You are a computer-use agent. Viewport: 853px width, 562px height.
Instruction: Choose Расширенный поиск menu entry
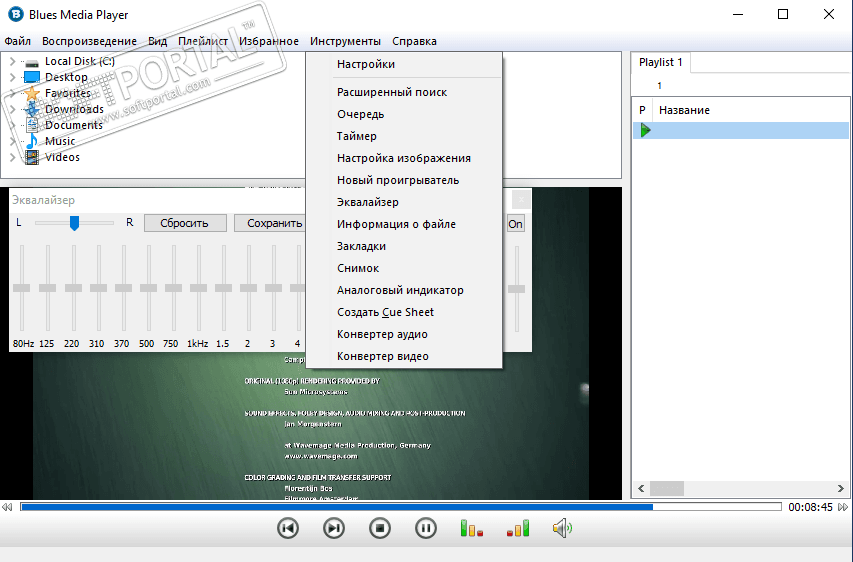(404, 92)
